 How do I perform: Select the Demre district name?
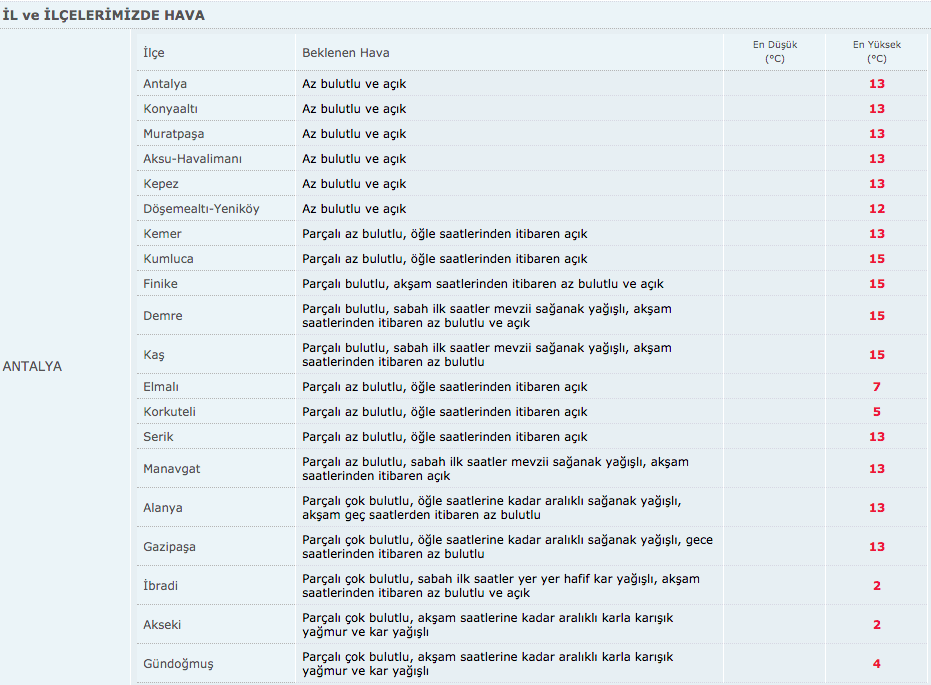tap(163, 315)
